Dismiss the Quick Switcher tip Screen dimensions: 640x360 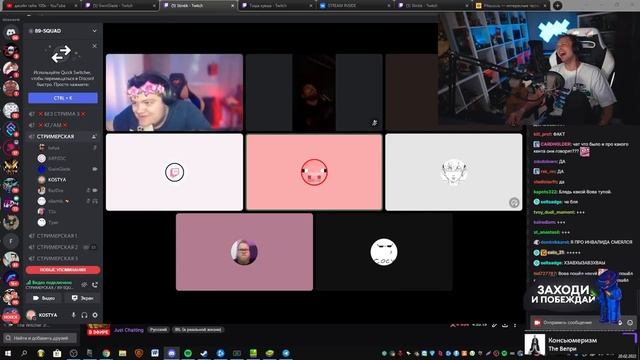click(x=95, y=46)
